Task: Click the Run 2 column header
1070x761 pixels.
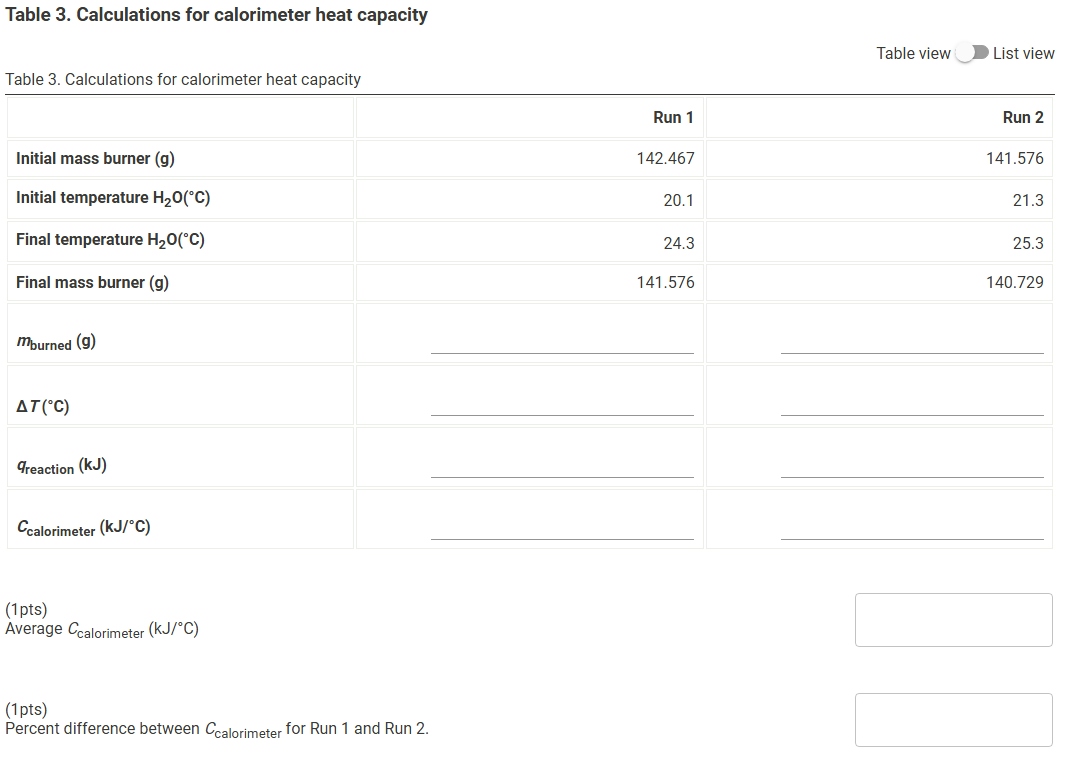Action: [x=1023, y=117]
